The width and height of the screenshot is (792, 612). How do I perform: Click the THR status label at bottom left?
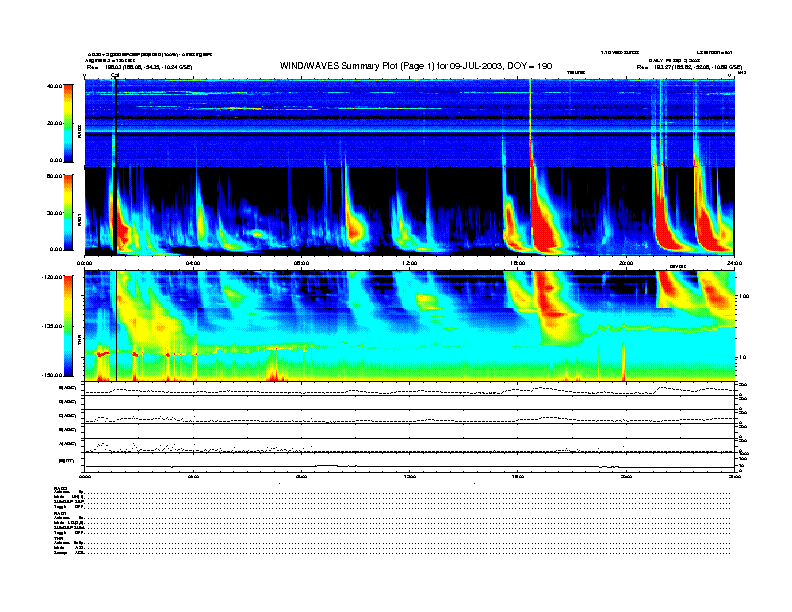[x=59, y=538]
